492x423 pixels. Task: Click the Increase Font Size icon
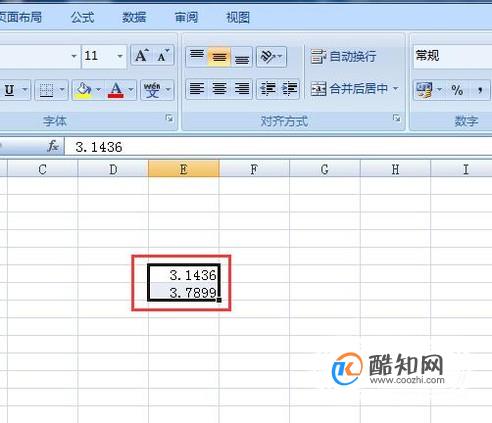coord(142,56)
